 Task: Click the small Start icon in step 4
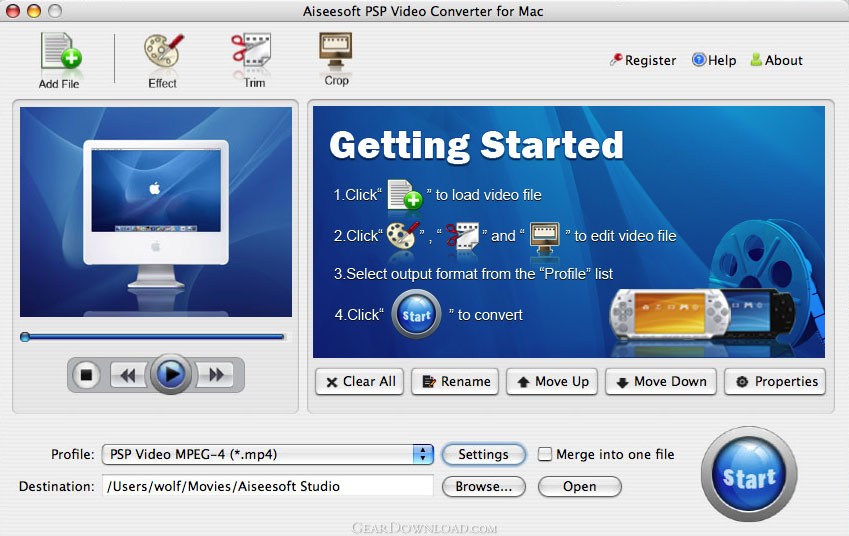(416, 315)
